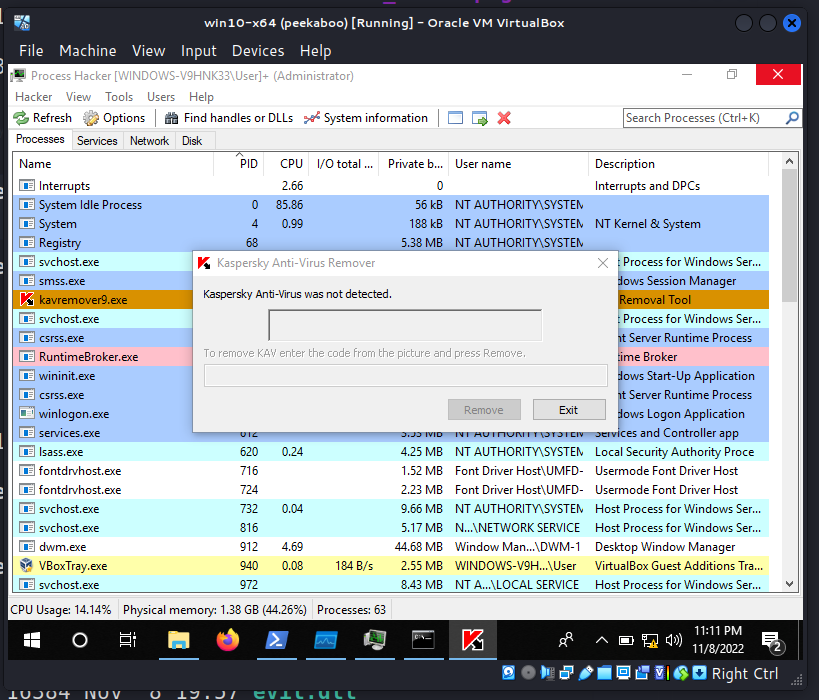Open the VirtualBox Devices menu
819x700 pixels.
pos(258,51)
